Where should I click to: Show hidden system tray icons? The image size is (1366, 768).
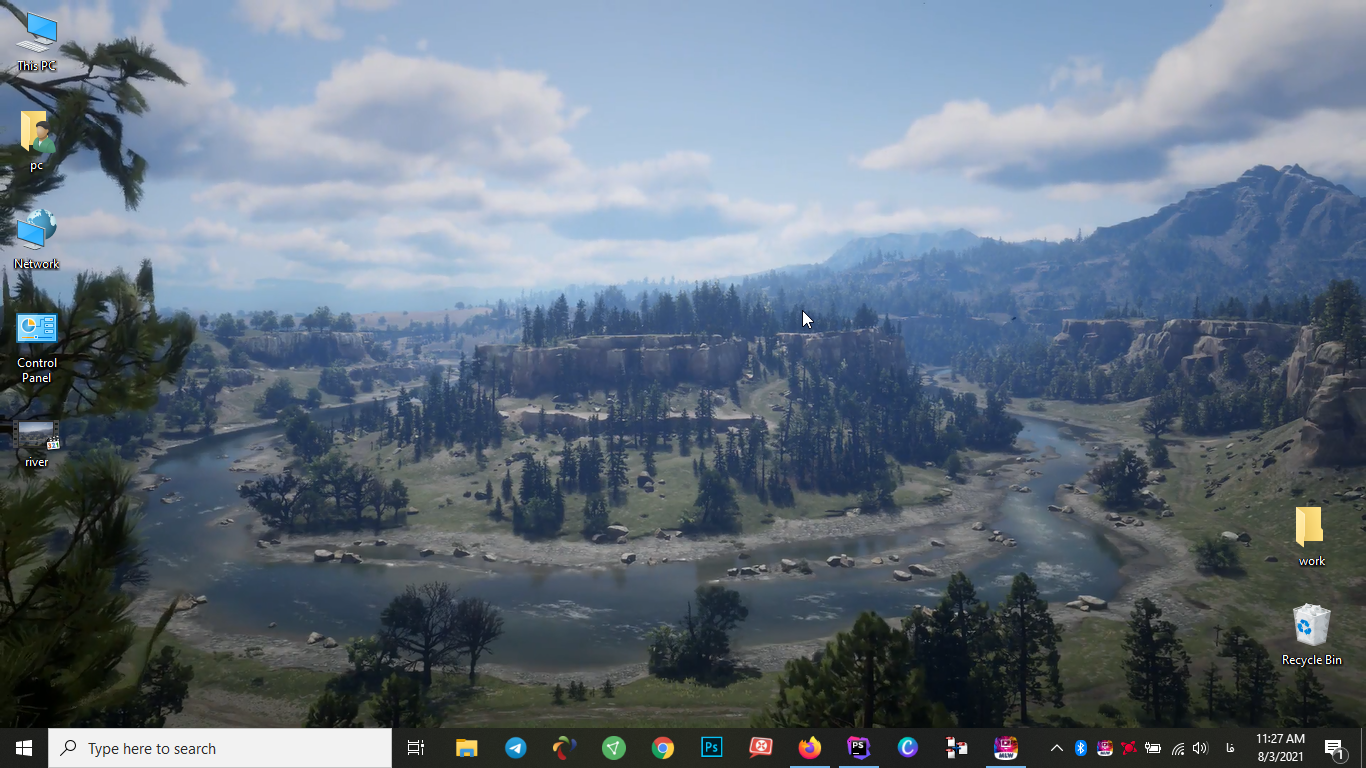click(1056, 748)
